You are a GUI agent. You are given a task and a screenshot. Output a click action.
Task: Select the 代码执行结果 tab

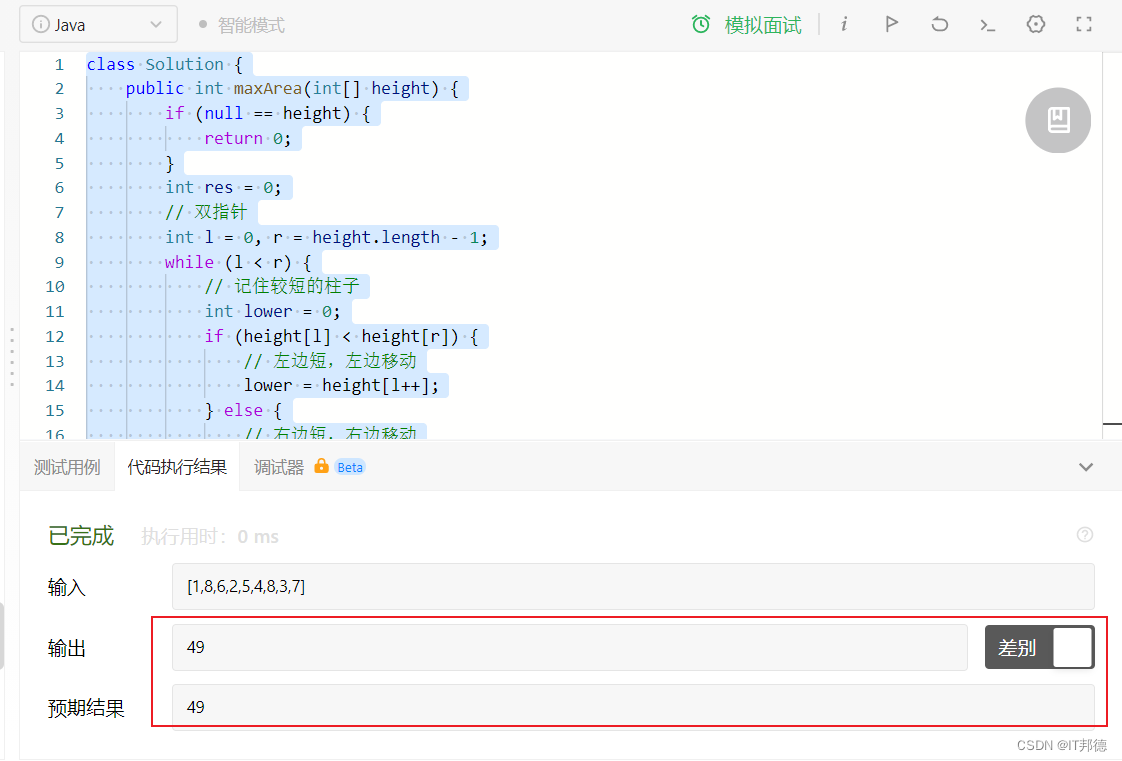click(177, 467)
